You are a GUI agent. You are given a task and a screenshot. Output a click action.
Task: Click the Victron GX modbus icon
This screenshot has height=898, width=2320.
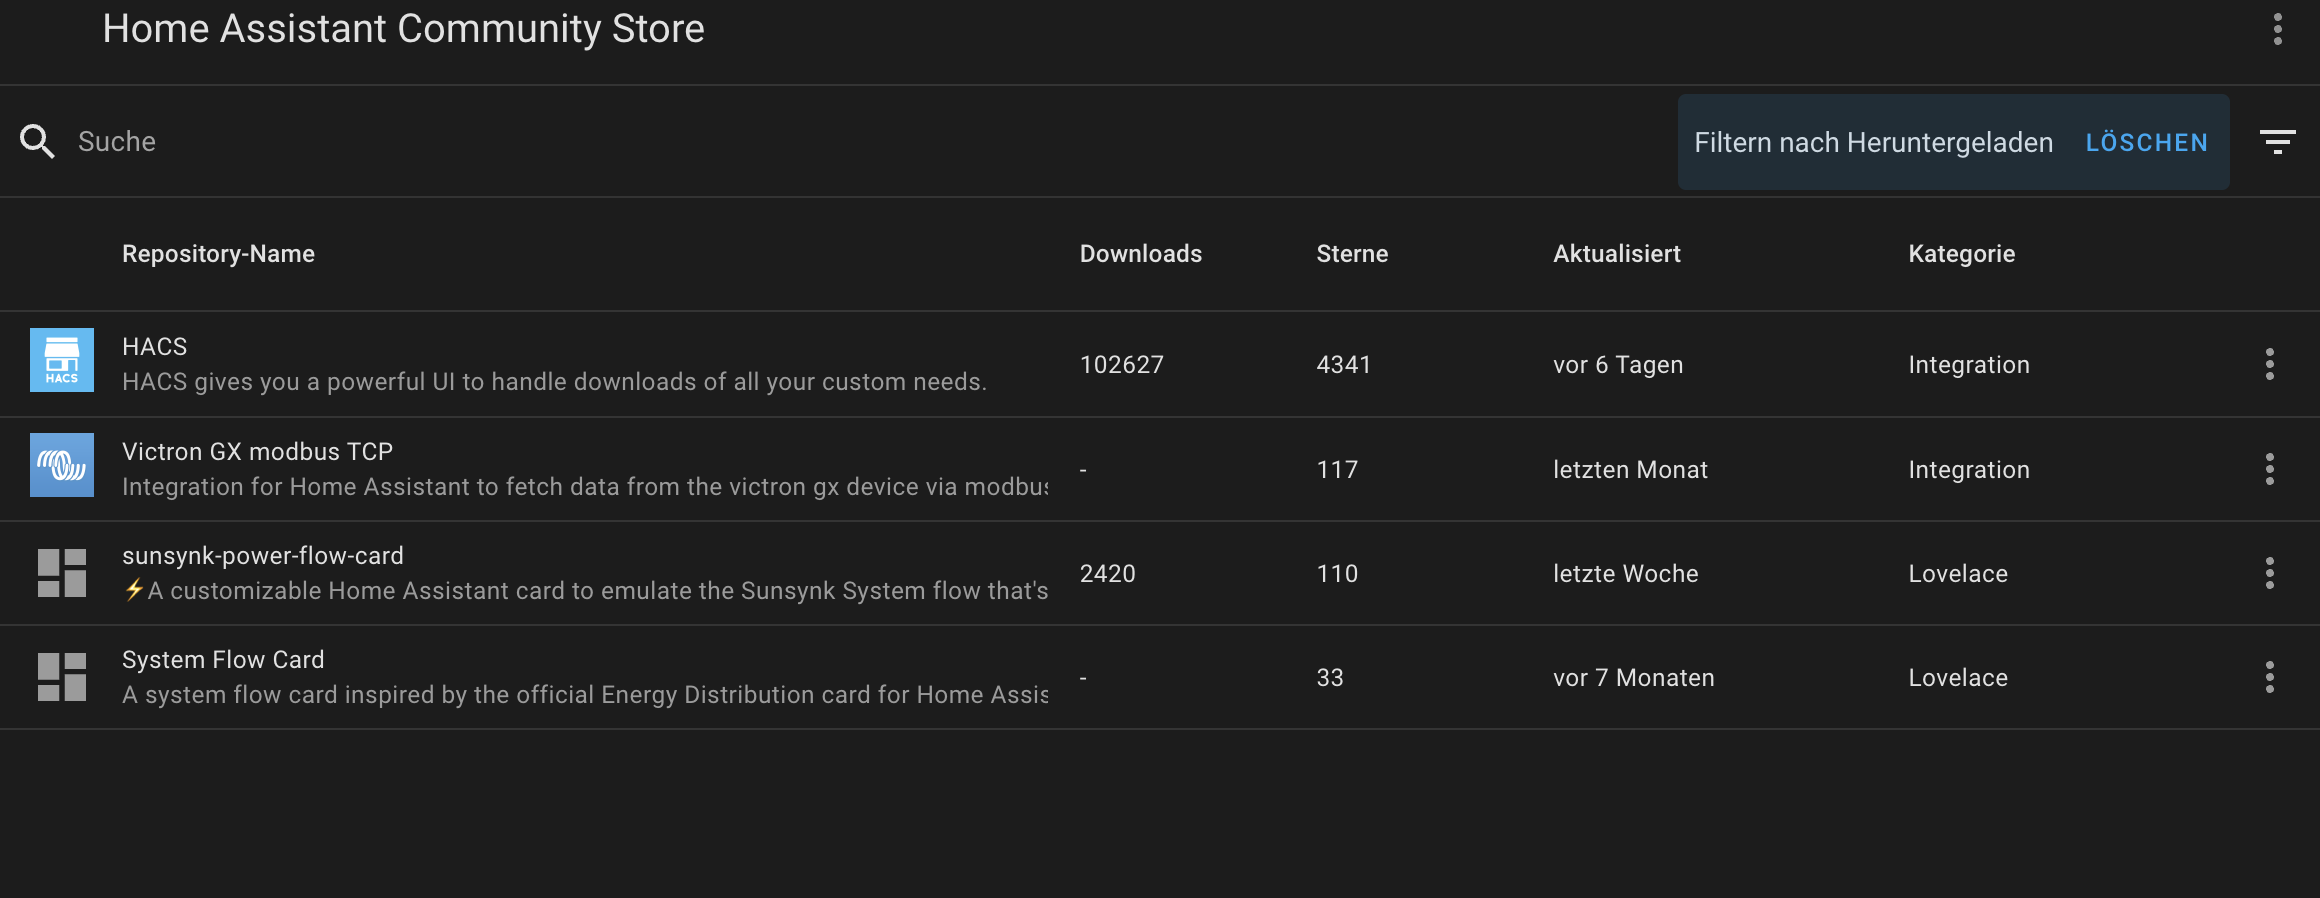pyautogui.click(x=62, y=465)
